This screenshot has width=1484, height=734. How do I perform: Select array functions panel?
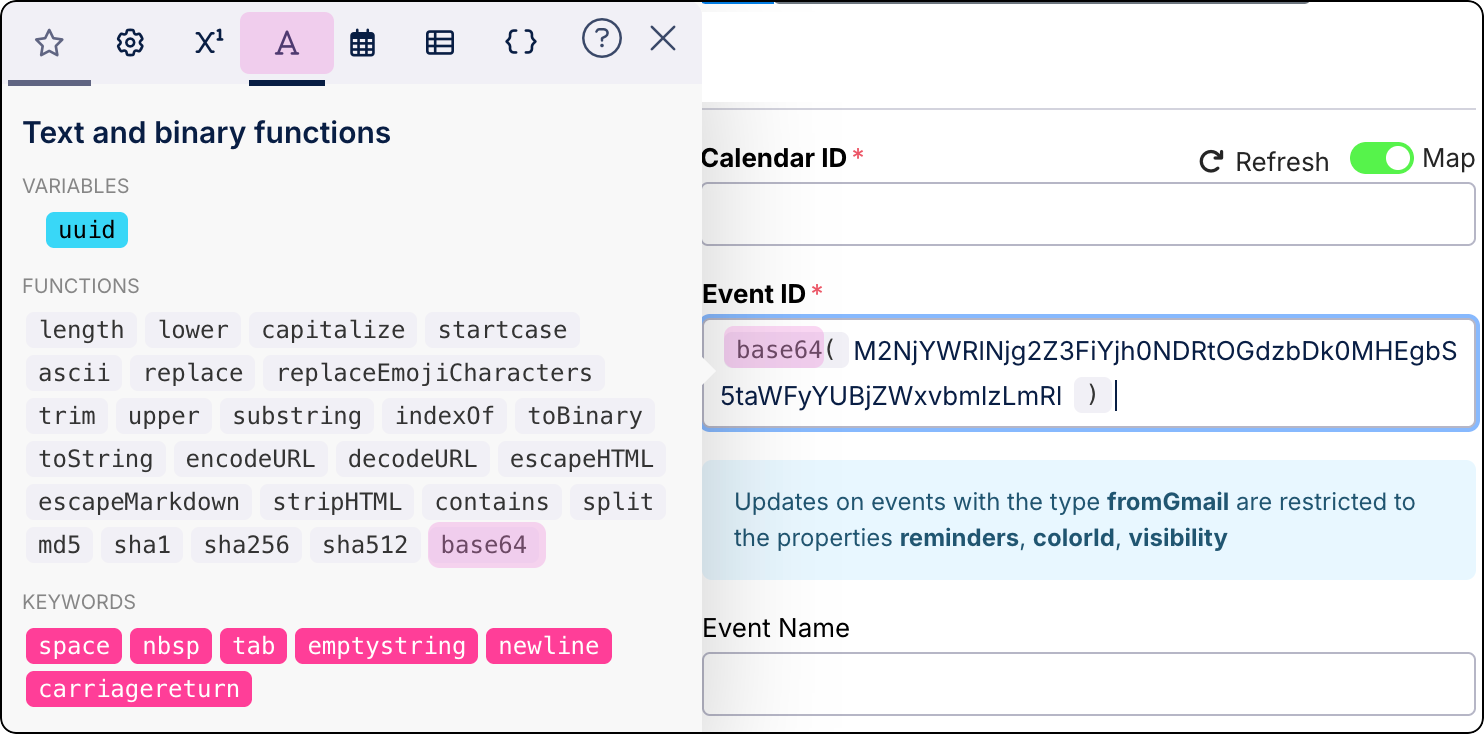pos(440,43)
